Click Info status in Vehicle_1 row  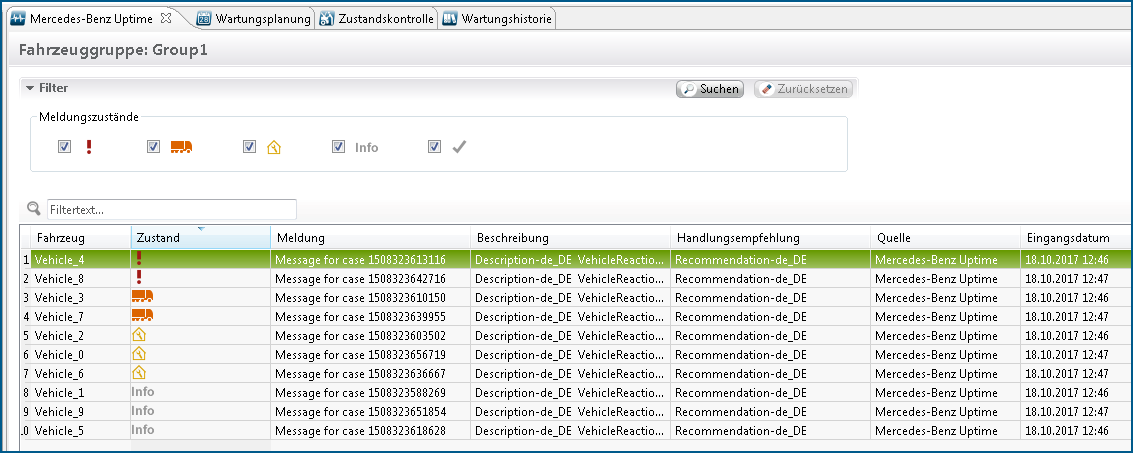[142, 392]
